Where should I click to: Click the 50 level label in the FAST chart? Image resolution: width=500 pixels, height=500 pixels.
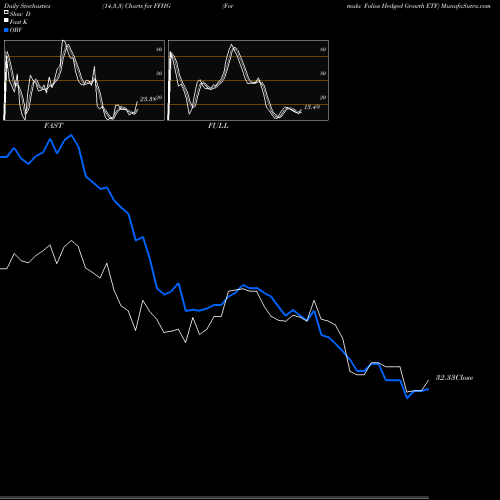pyautogui.click(x=159, y=73)
